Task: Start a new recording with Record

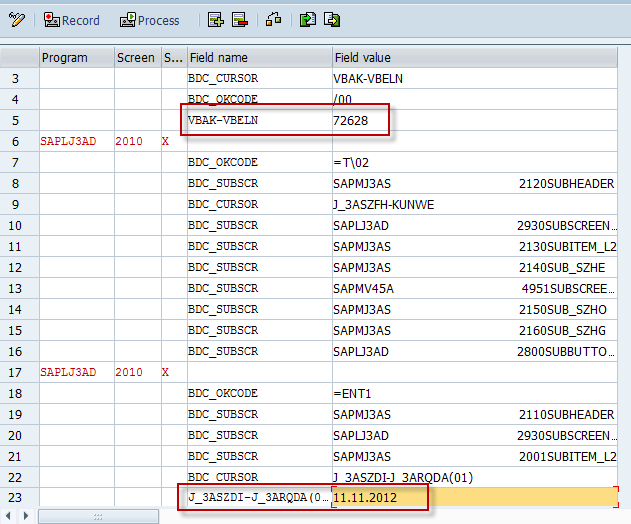Action: pyautogui.click(x=72, y=20)
